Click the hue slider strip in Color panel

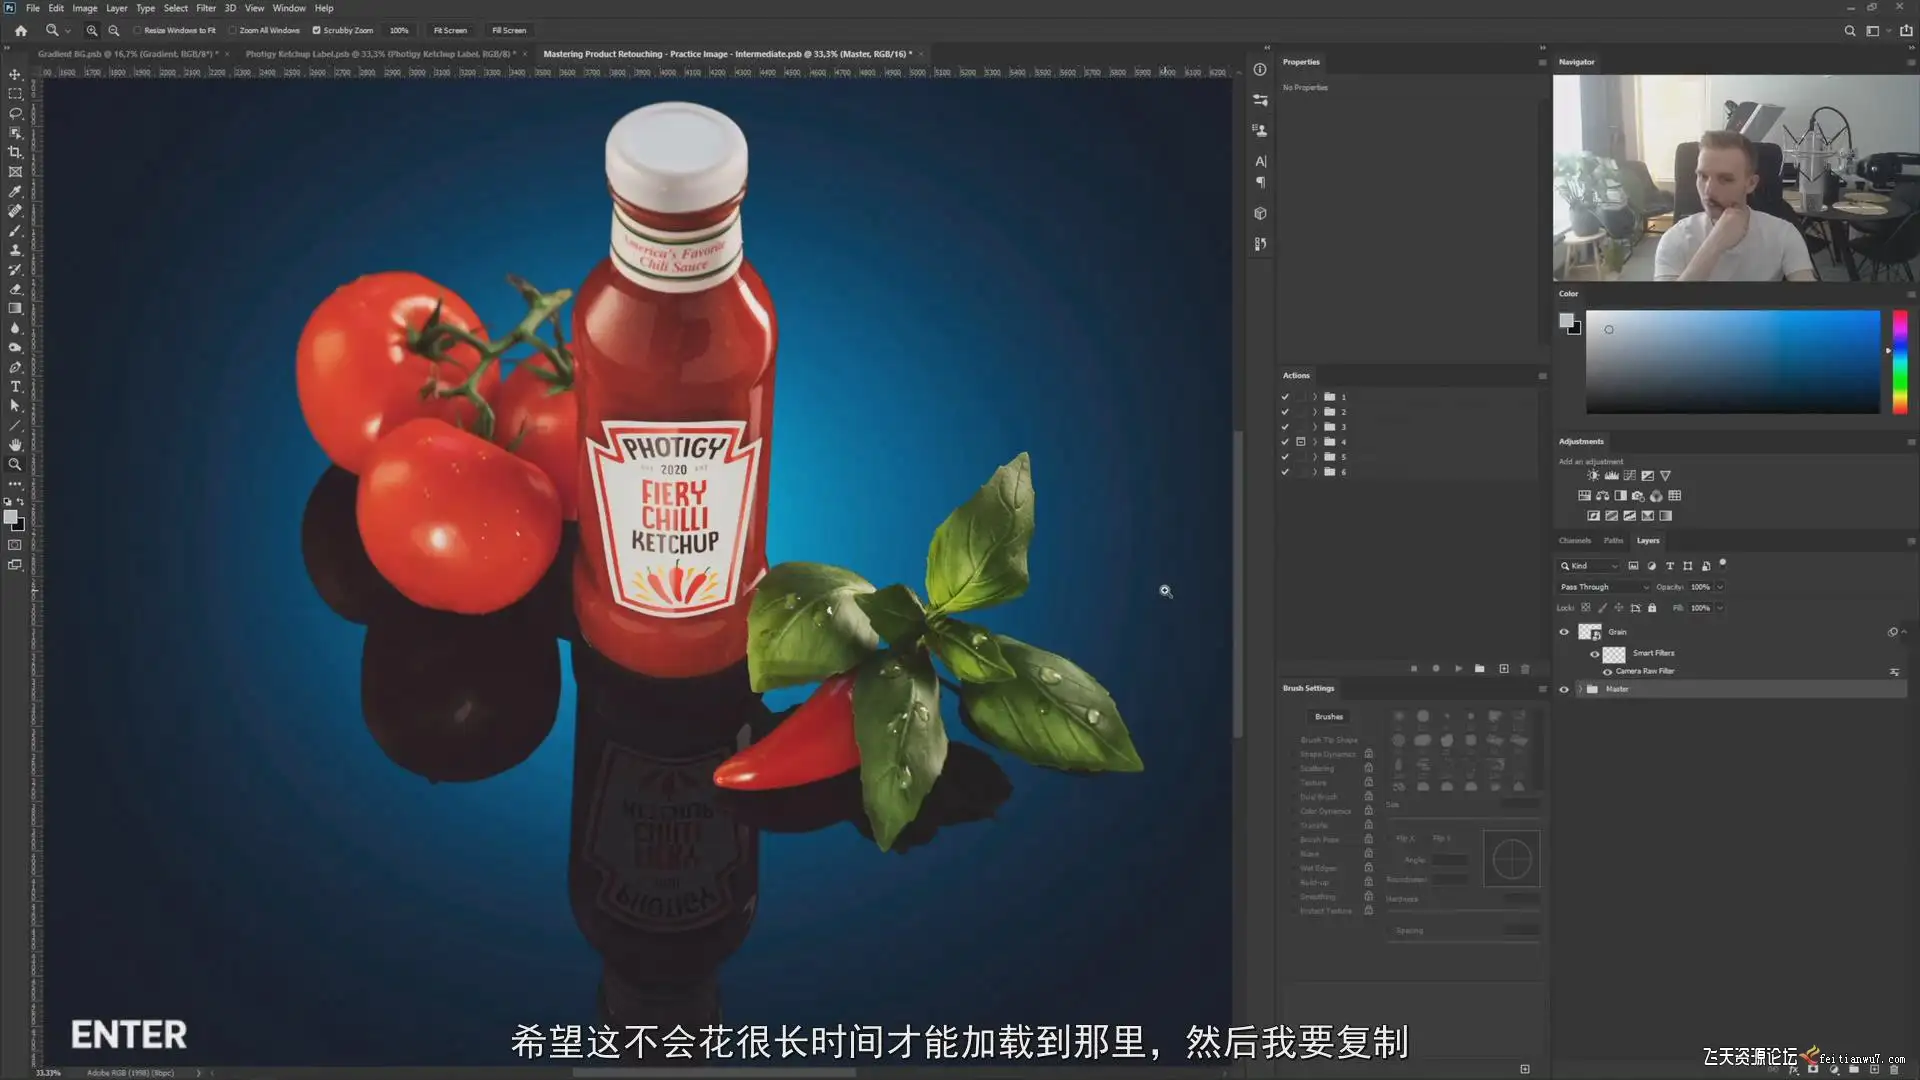(x=1899, y=361)
